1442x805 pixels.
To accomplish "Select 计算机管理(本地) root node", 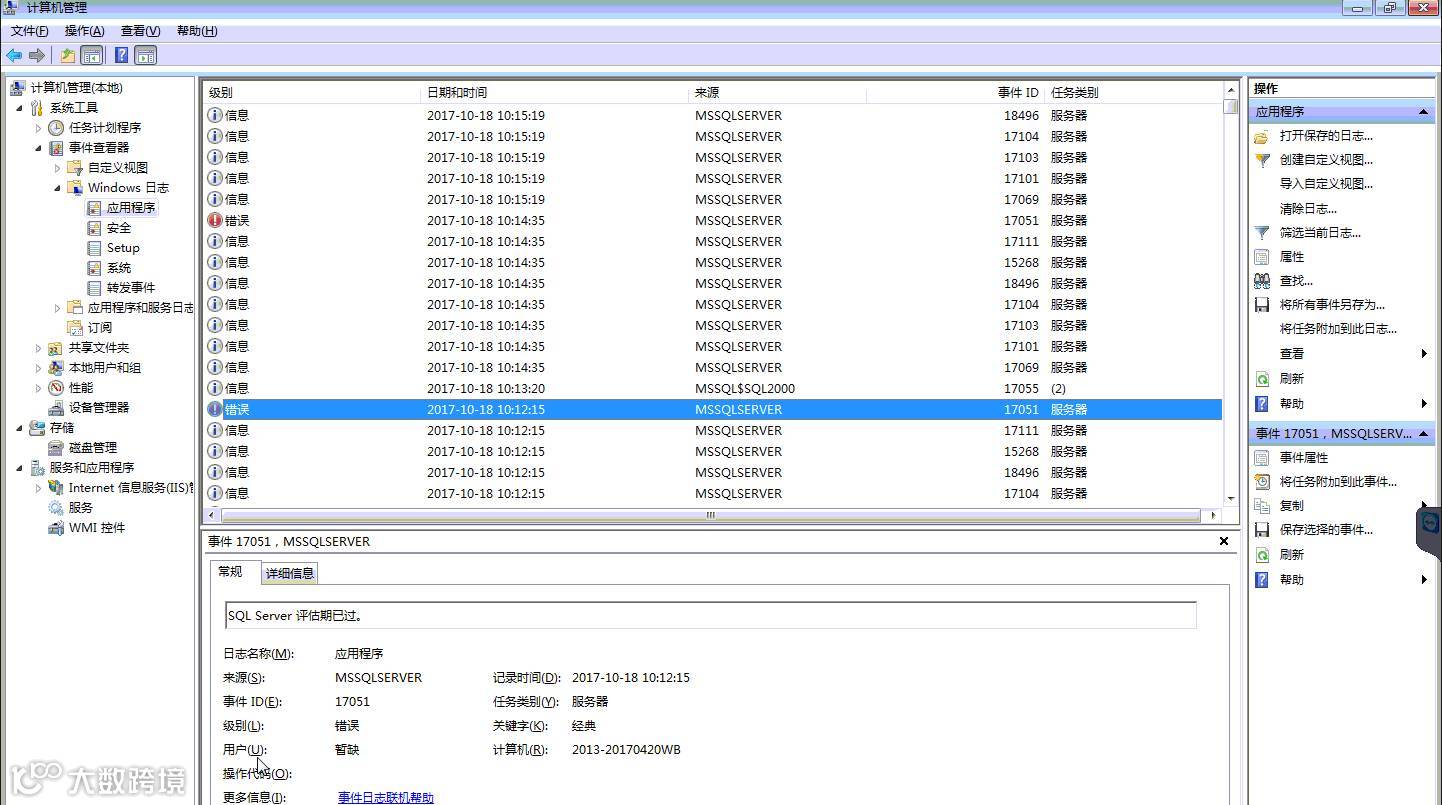I will click(x=76, y=88).
